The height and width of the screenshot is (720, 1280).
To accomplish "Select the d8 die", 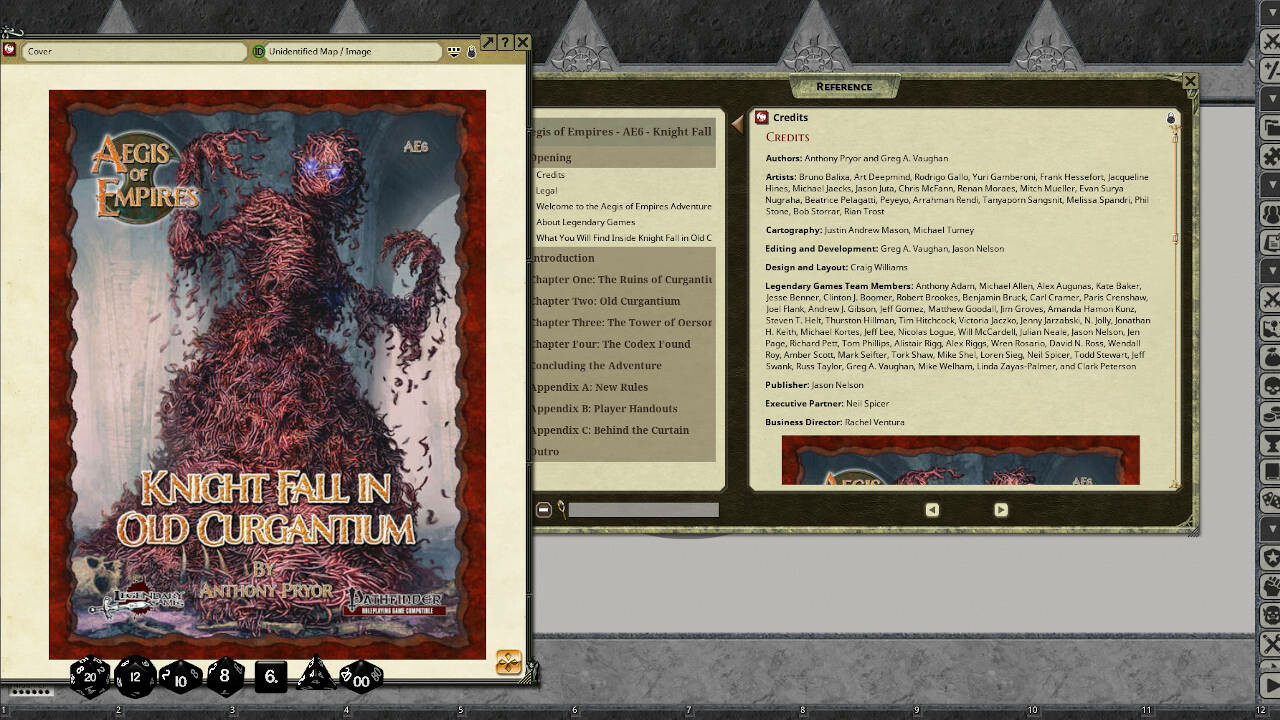I will (x=225, y=677).
